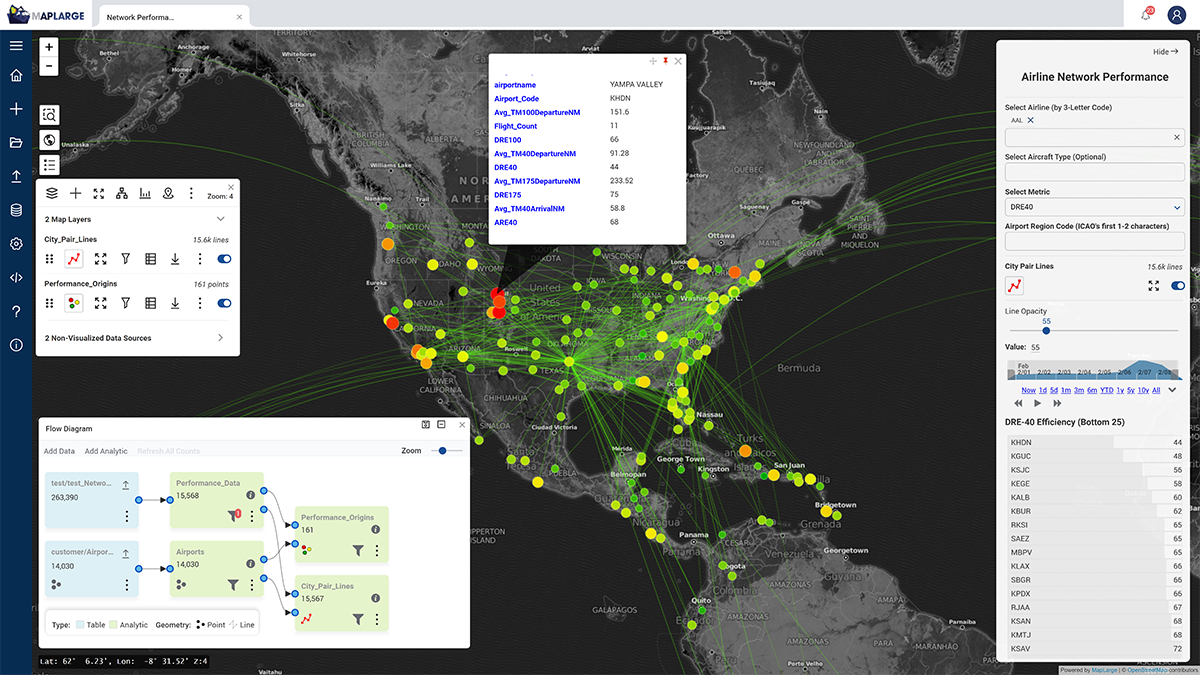
Task: Collapse the 2 Map Layers section
Action: (220, 219)
